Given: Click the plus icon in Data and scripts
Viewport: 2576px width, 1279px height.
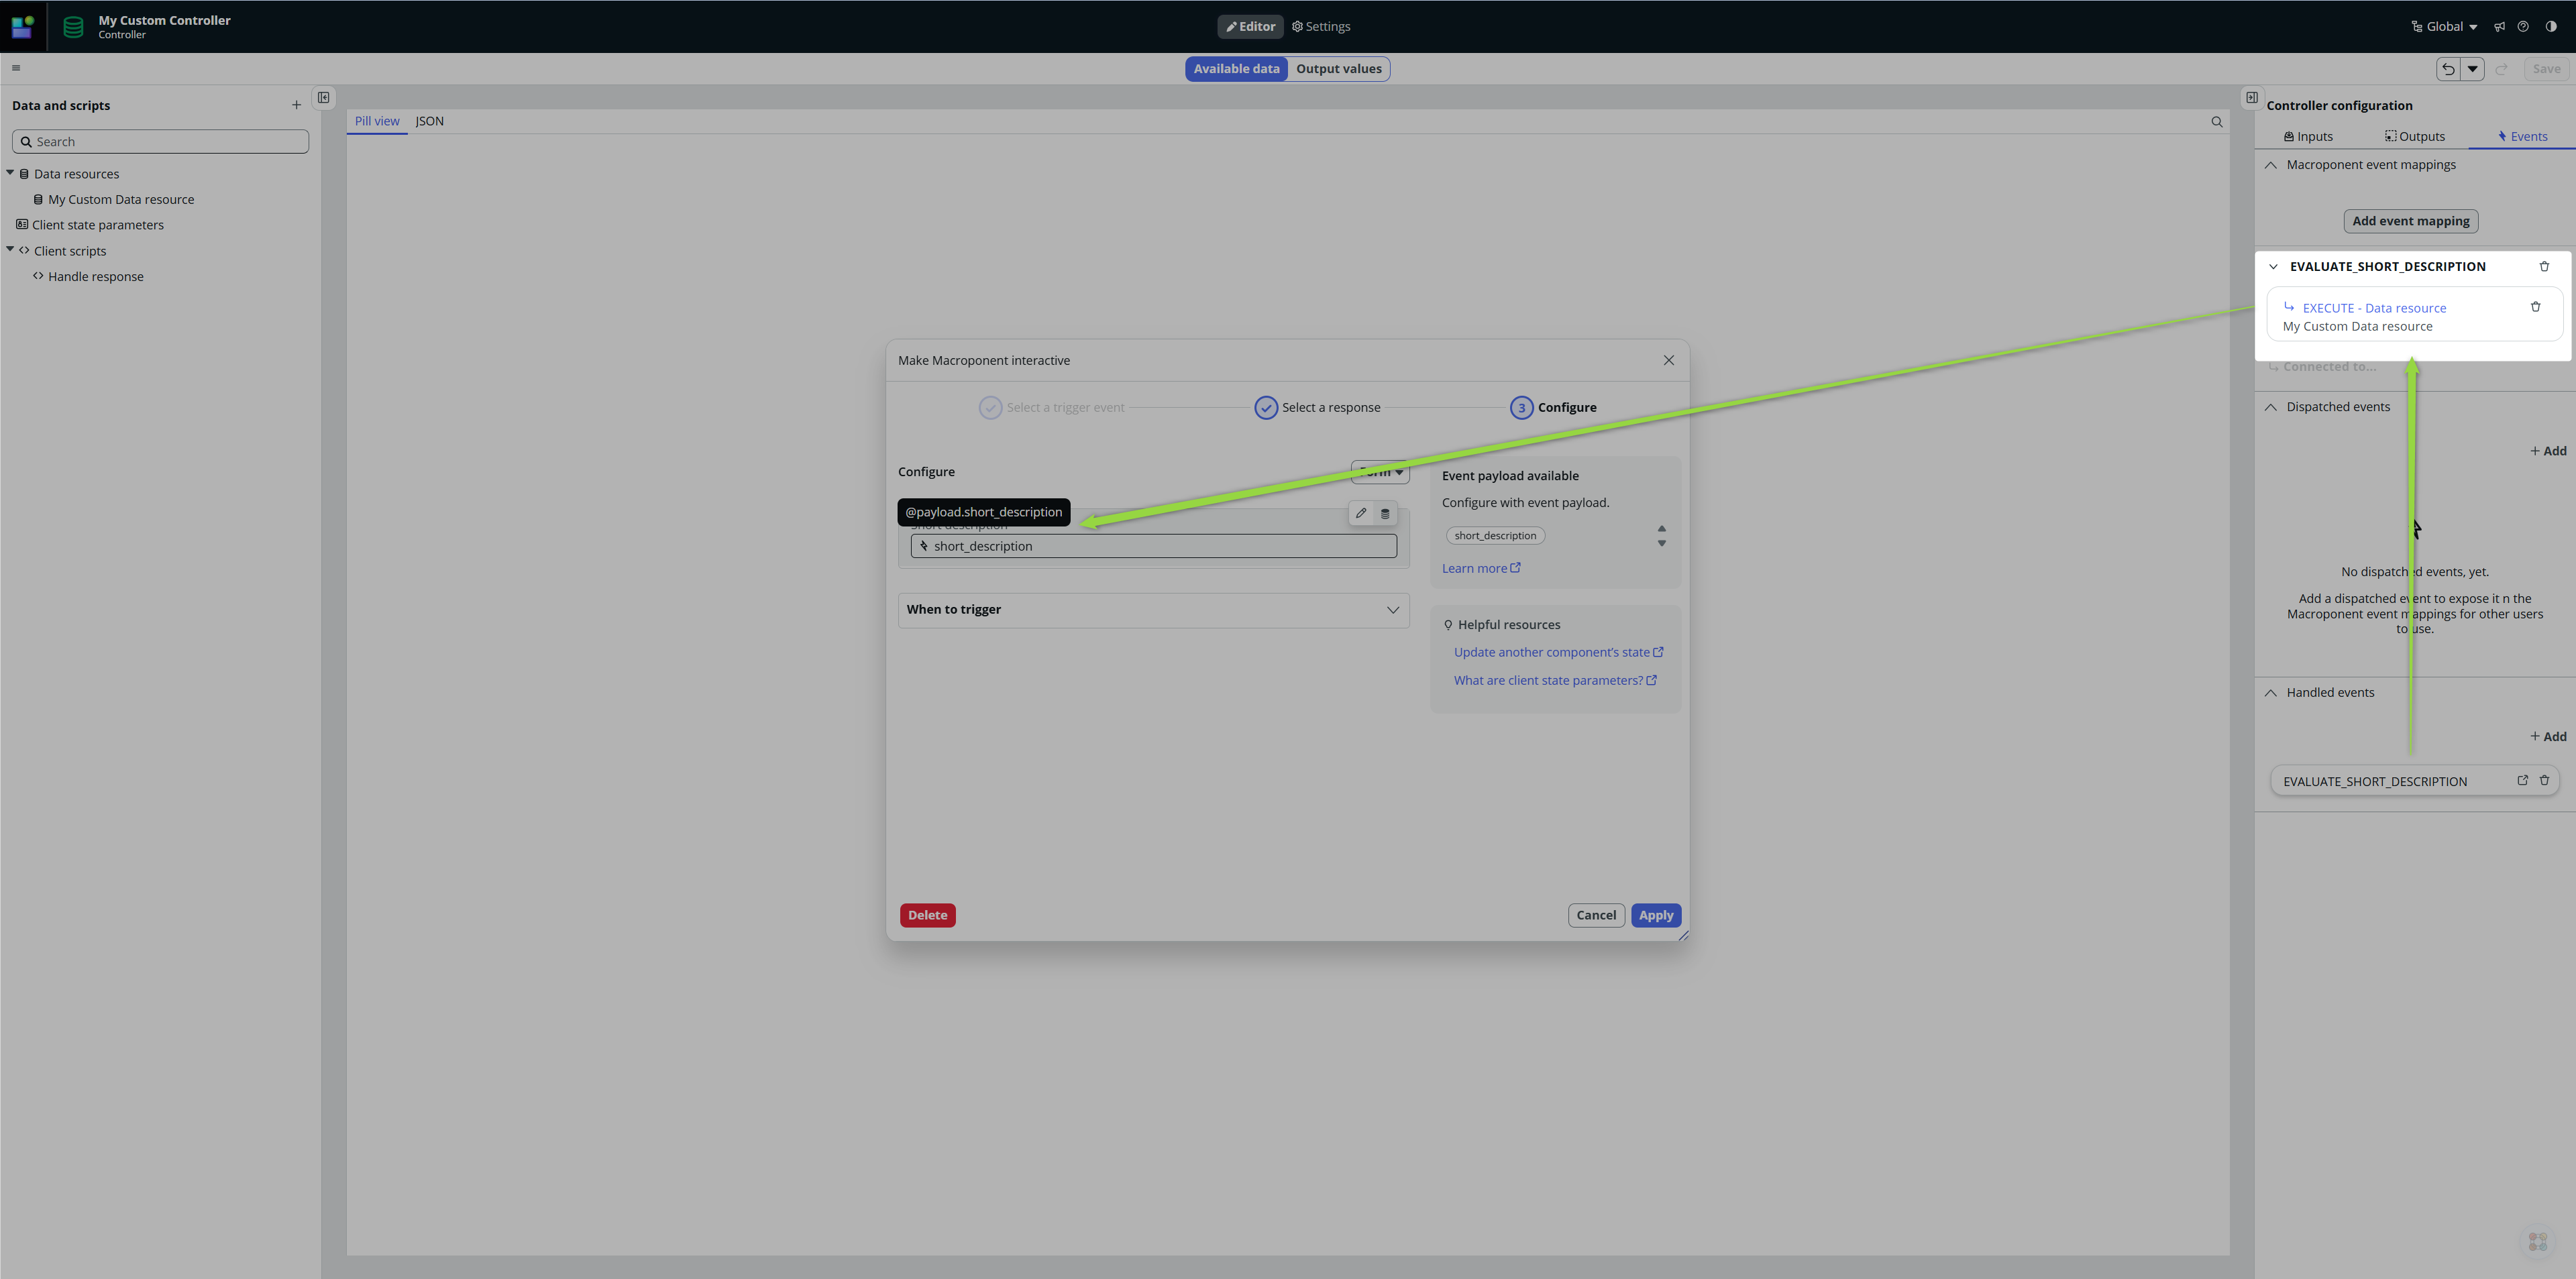Looking at the screenshot, I should click(x=296, y=105).
